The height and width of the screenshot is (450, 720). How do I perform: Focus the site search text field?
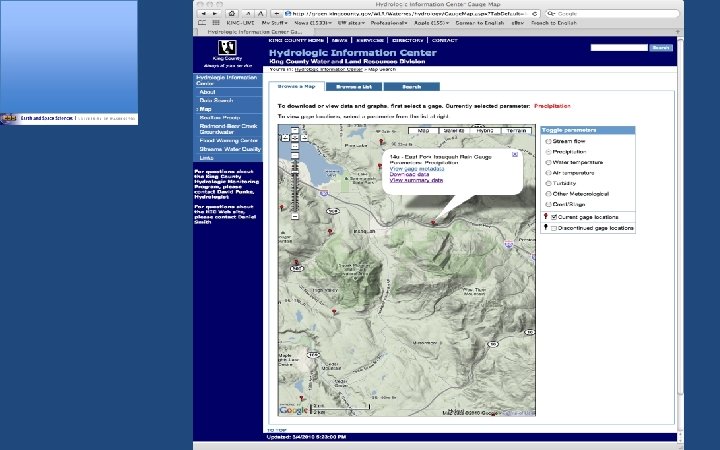pyautogui.click(x=619, y=48)
